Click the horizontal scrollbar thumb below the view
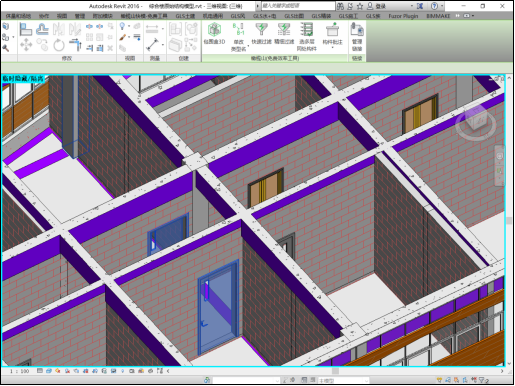Screen dimensions: 515x386 335,371
